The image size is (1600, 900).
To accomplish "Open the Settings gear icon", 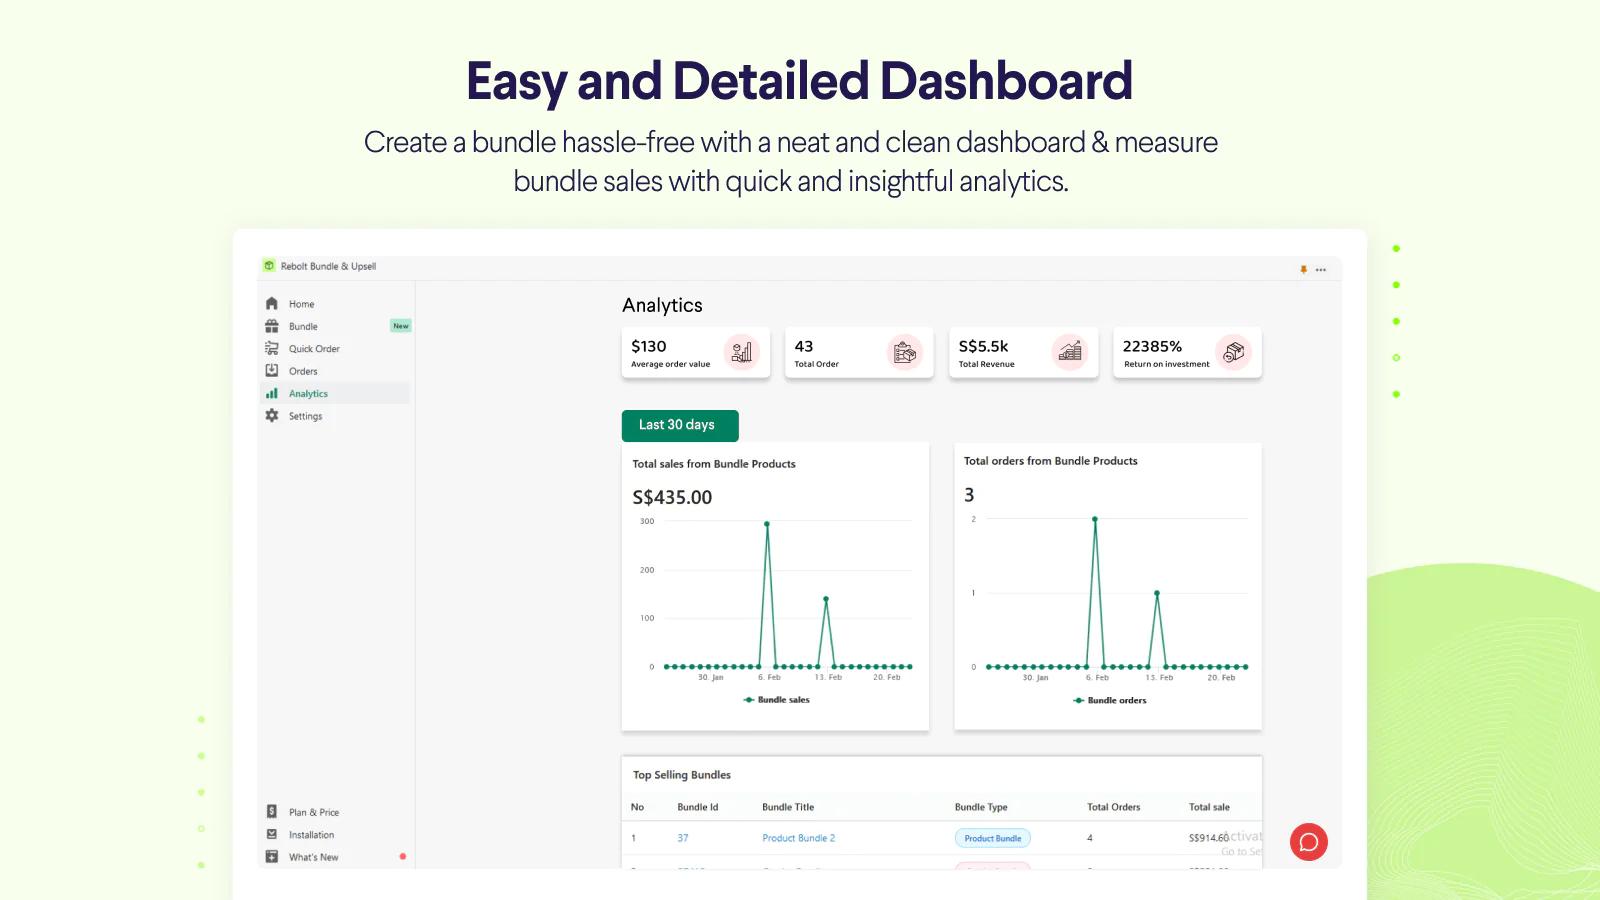I will 271,415.
